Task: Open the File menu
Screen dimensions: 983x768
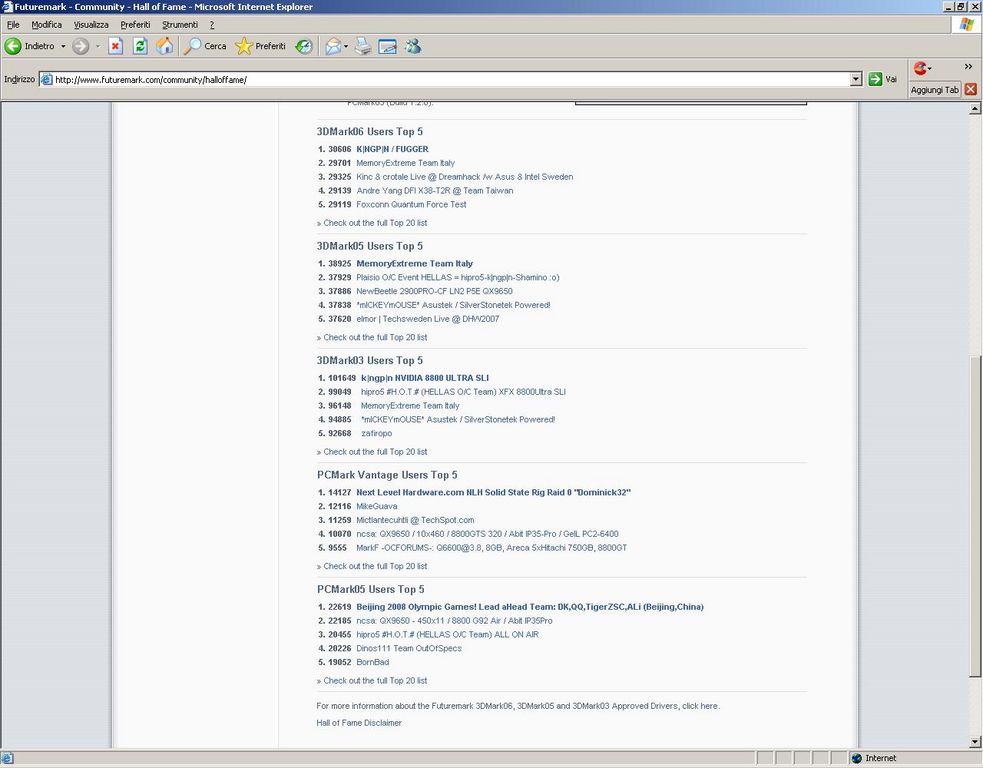Action: tap(13, 24)
